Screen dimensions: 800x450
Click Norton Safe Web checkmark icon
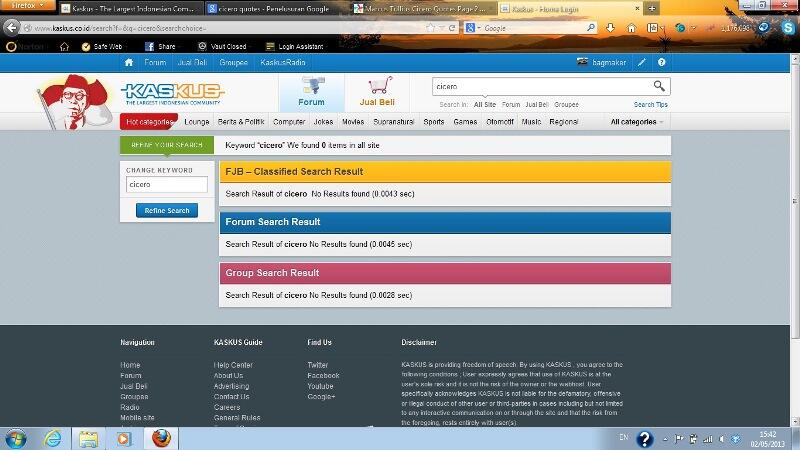click(86, 46)
